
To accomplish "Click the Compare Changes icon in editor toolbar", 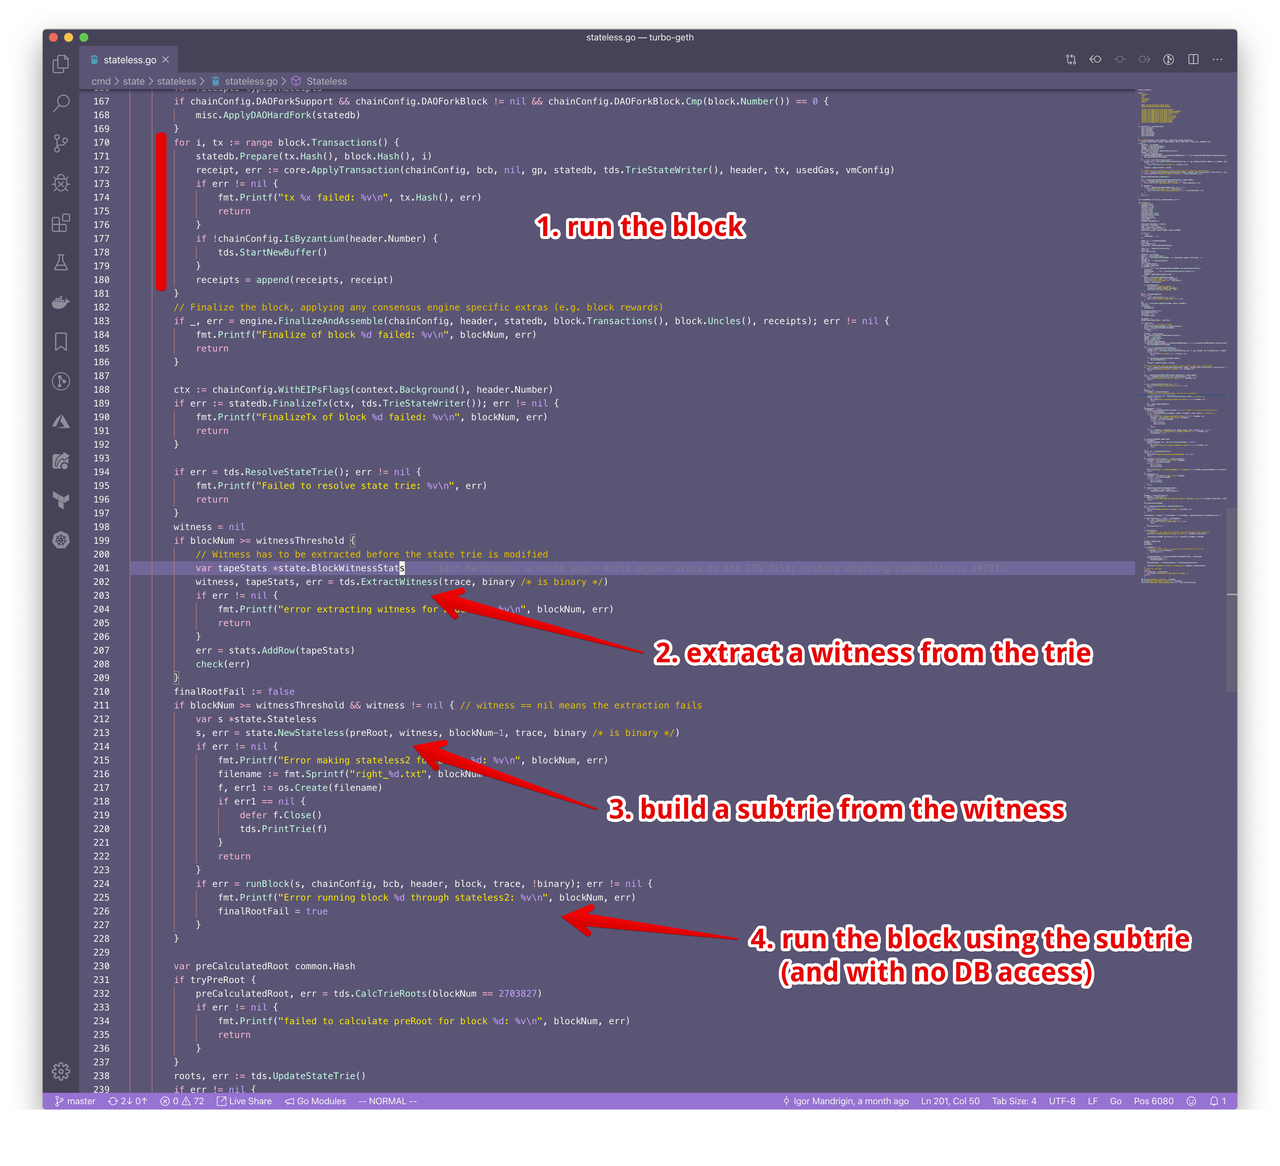I will tap(1071, 59).
